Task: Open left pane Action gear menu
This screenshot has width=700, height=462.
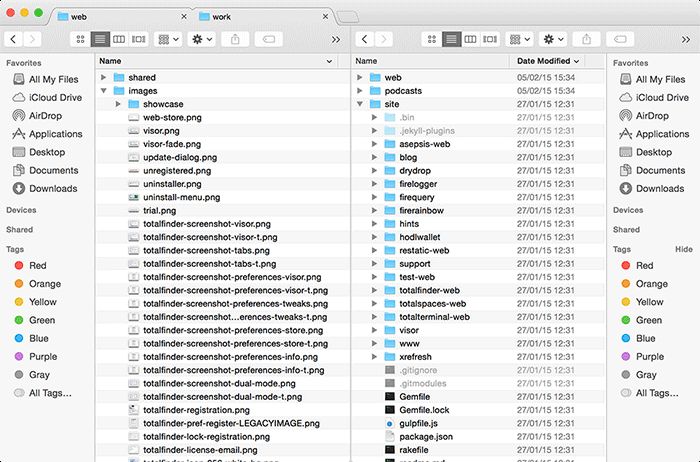Action: click(202, 39)
